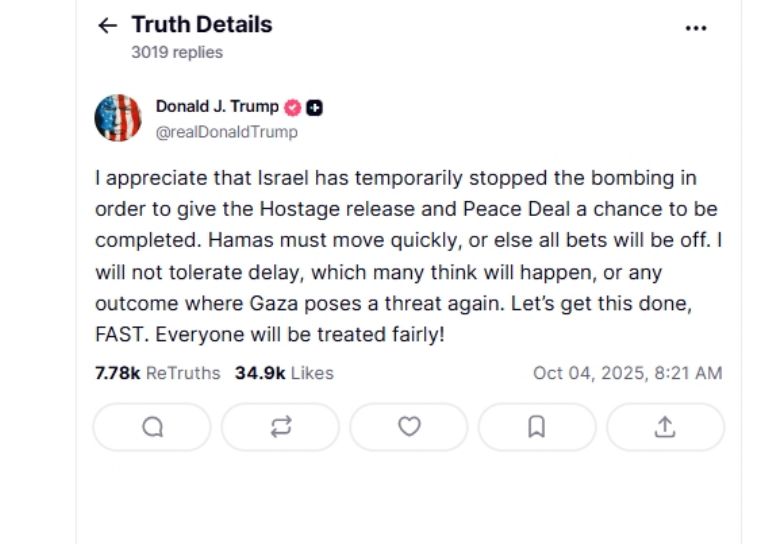The image size is (768, 544).
Task: Click the red verified badge icon
Action: pos(293,108)
